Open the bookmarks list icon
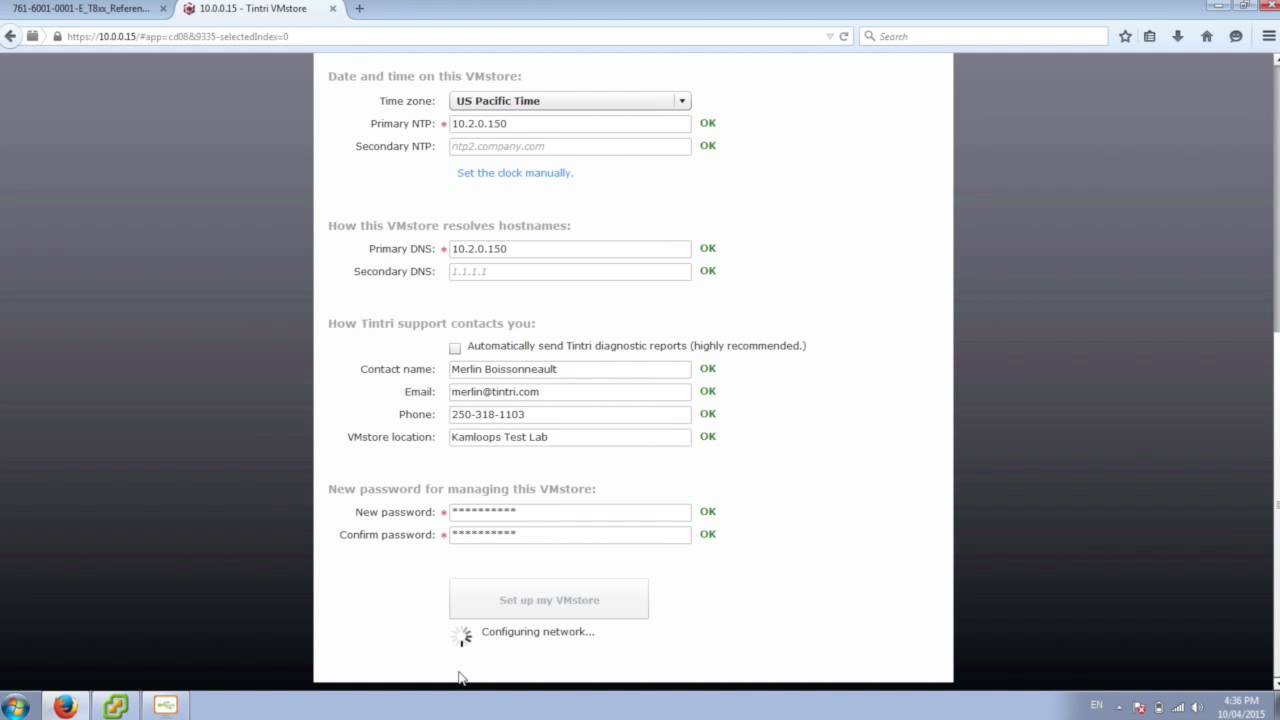Viewport: 1280px width, 720px height. point(1150,36)
